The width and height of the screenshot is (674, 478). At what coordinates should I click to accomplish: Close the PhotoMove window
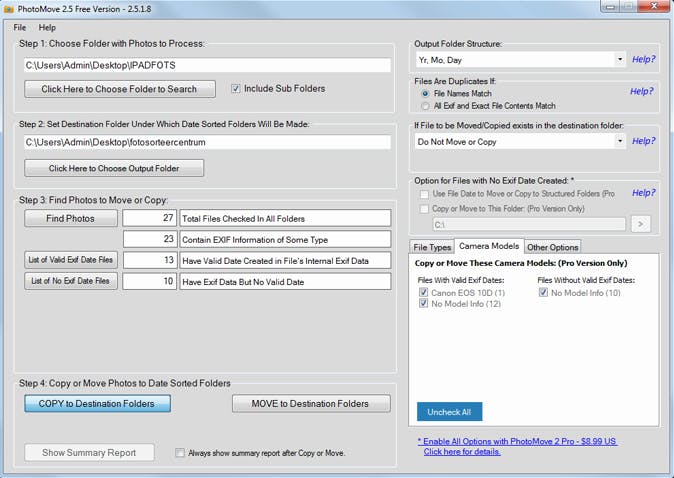point(653,6)
